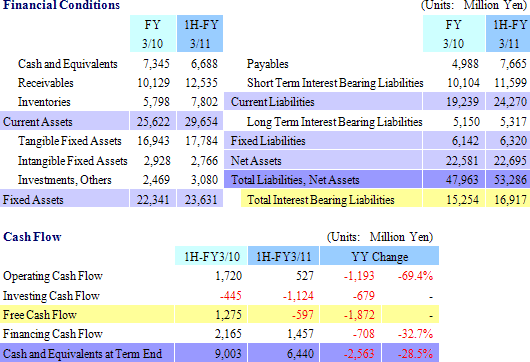The width and height of the screenshot is (530, 362).
Task: Select the Inventories 7,802 cell
Action: [x=204, y=102]
